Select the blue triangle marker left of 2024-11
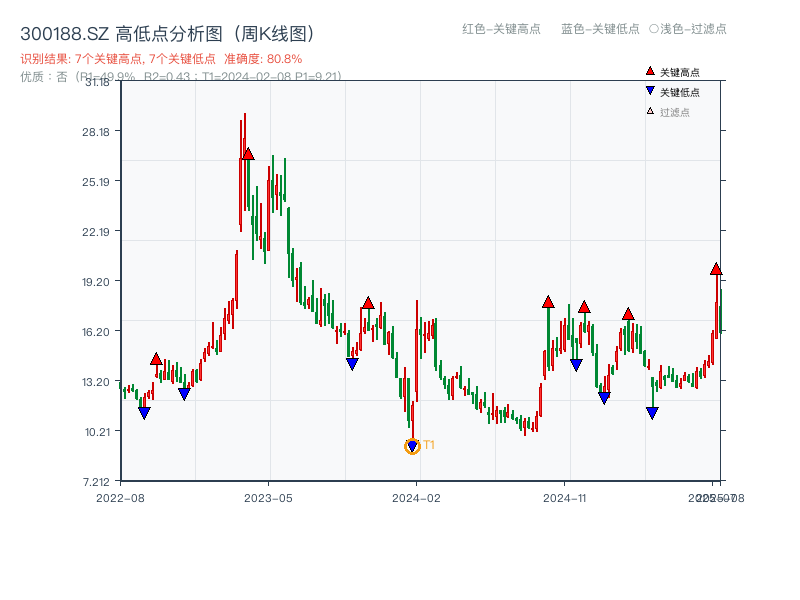 575,362
